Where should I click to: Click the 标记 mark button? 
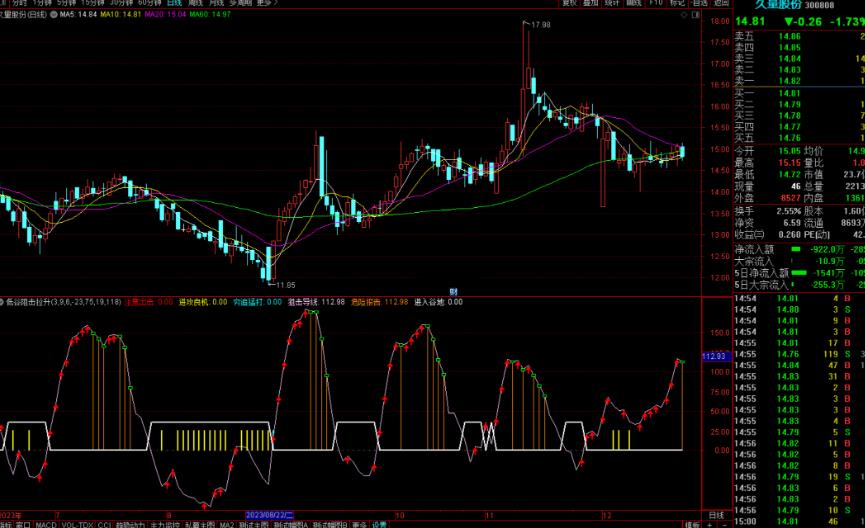(677, 3)
